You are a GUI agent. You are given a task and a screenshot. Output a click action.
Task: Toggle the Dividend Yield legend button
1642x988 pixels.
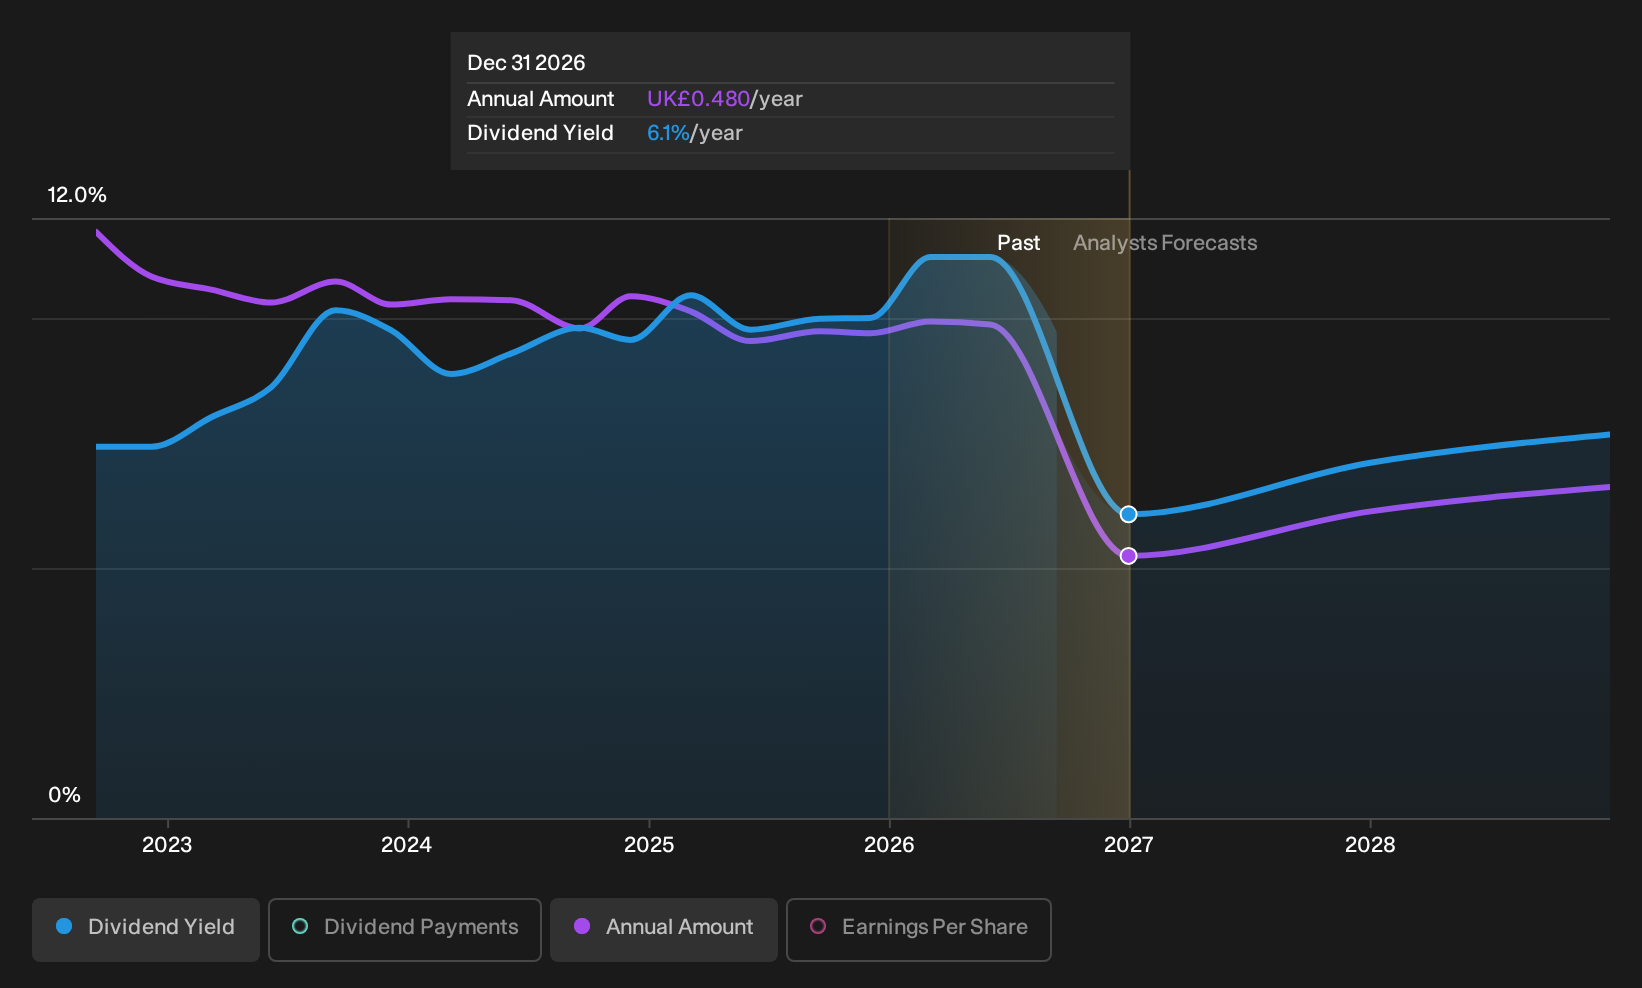coord(146,929)
